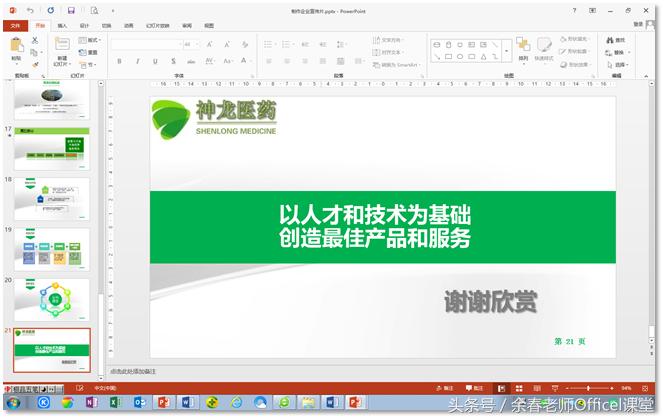Click fit slide to window icon
This screenshot has width=664, height=419.
click(645, 388)
